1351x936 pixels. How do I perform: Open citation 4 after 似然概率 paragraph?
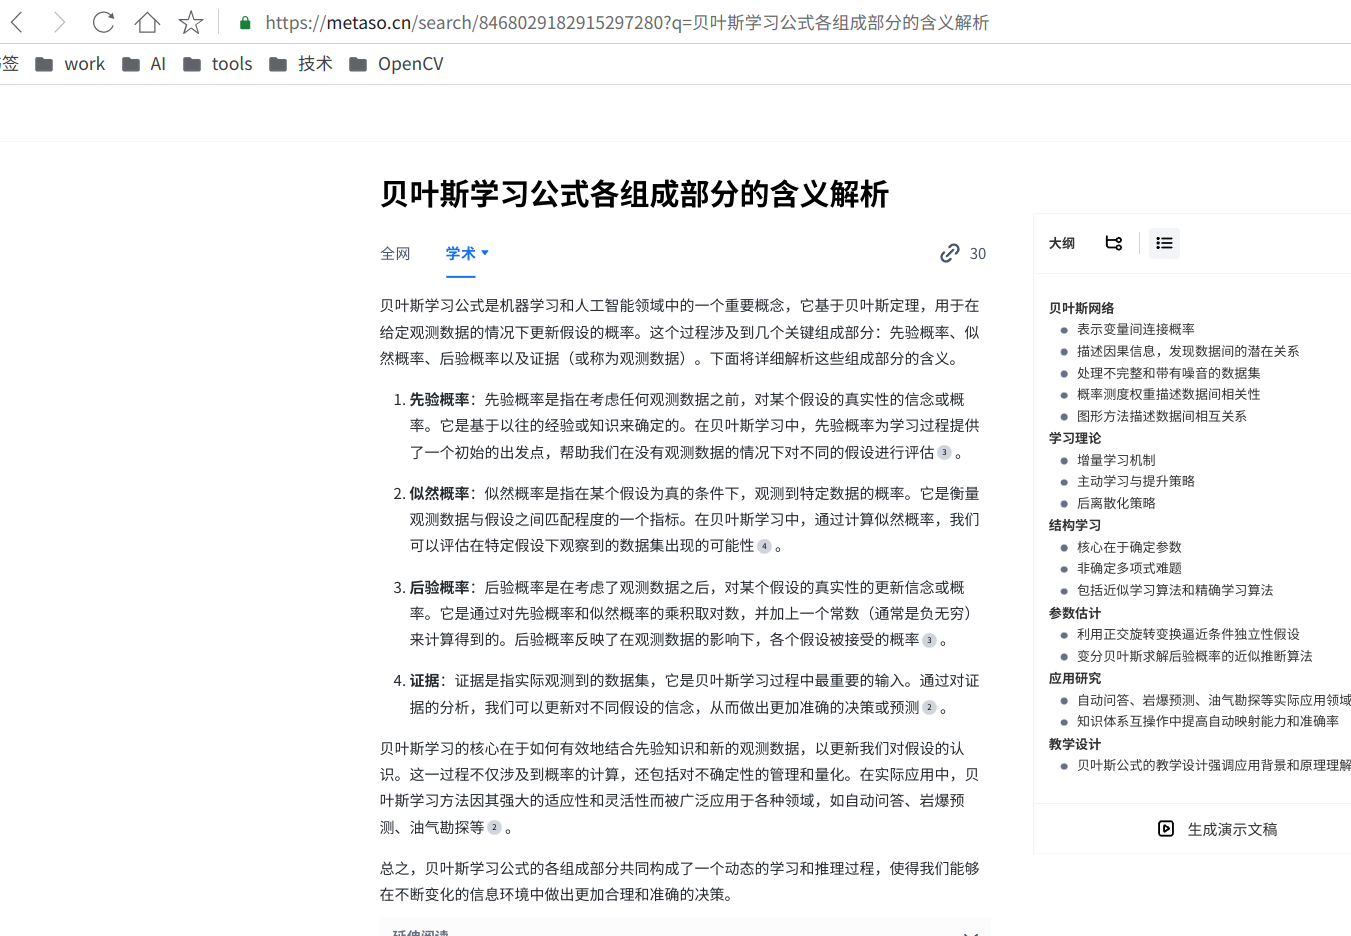click(x=764, y=546)
